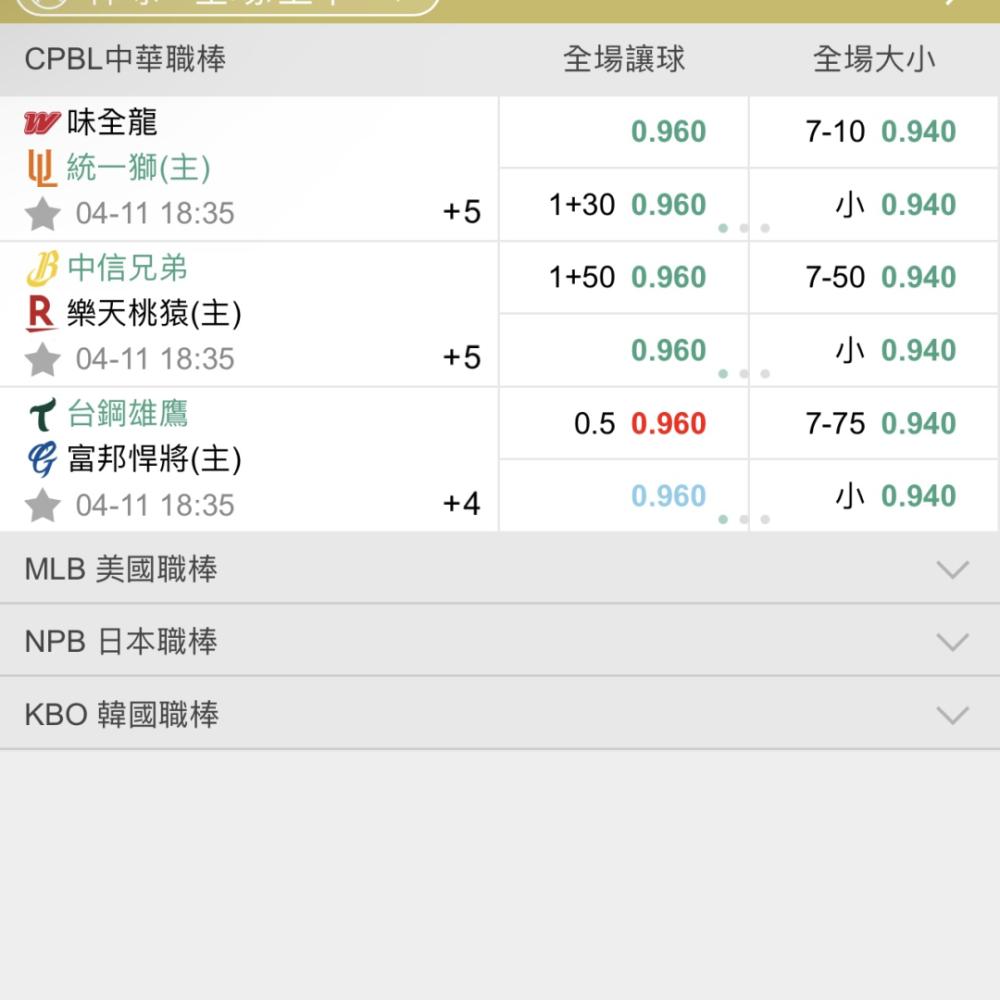The height and width of the screenshot is (1000, 1000).
Task: Click the CTBC Brothers team logo
Action: 43,268
